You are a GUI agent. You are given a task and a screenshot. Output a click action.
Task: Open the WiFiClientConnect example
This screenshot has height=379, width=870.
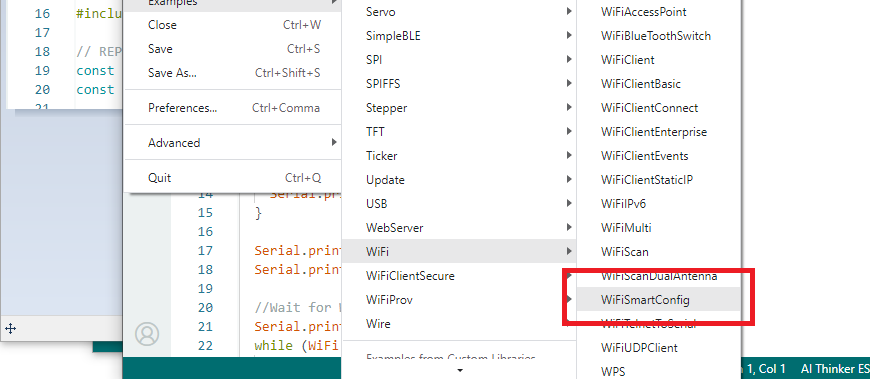[x=659, y=108]
